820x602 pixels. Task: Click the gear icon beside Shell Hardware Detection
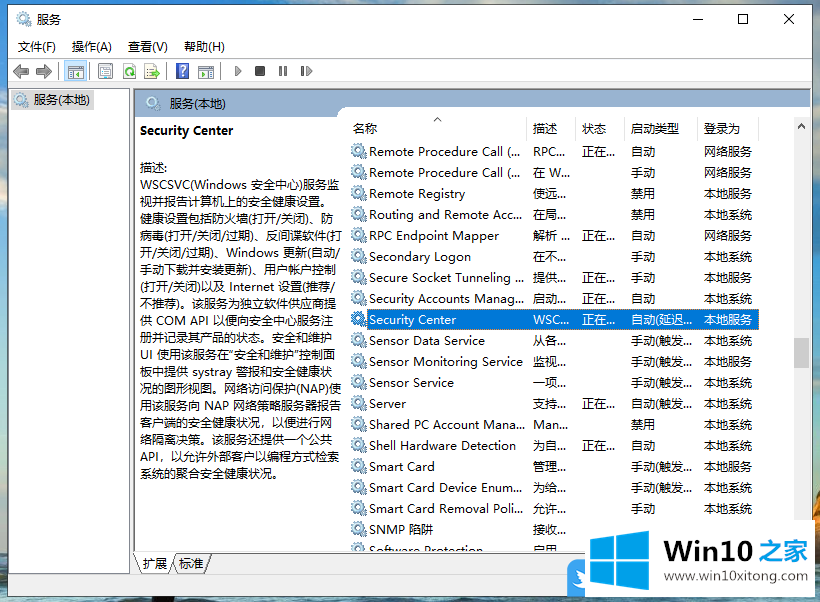pyautogui.click(x=358, y=445)
